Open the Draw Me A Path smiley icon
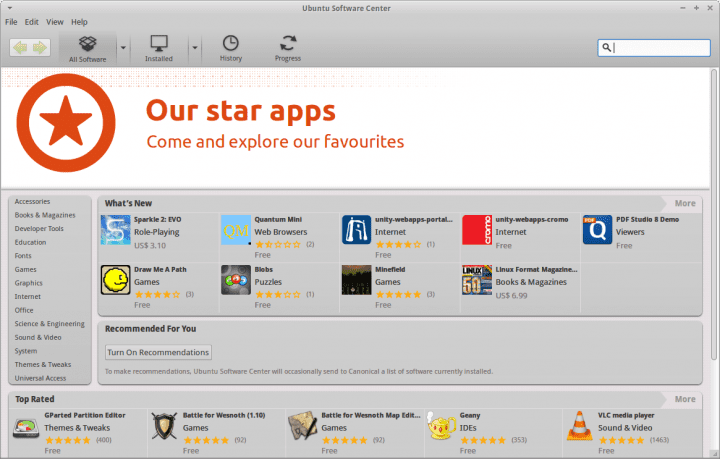This screenshot has height=459, width=720. coord(116,280)
